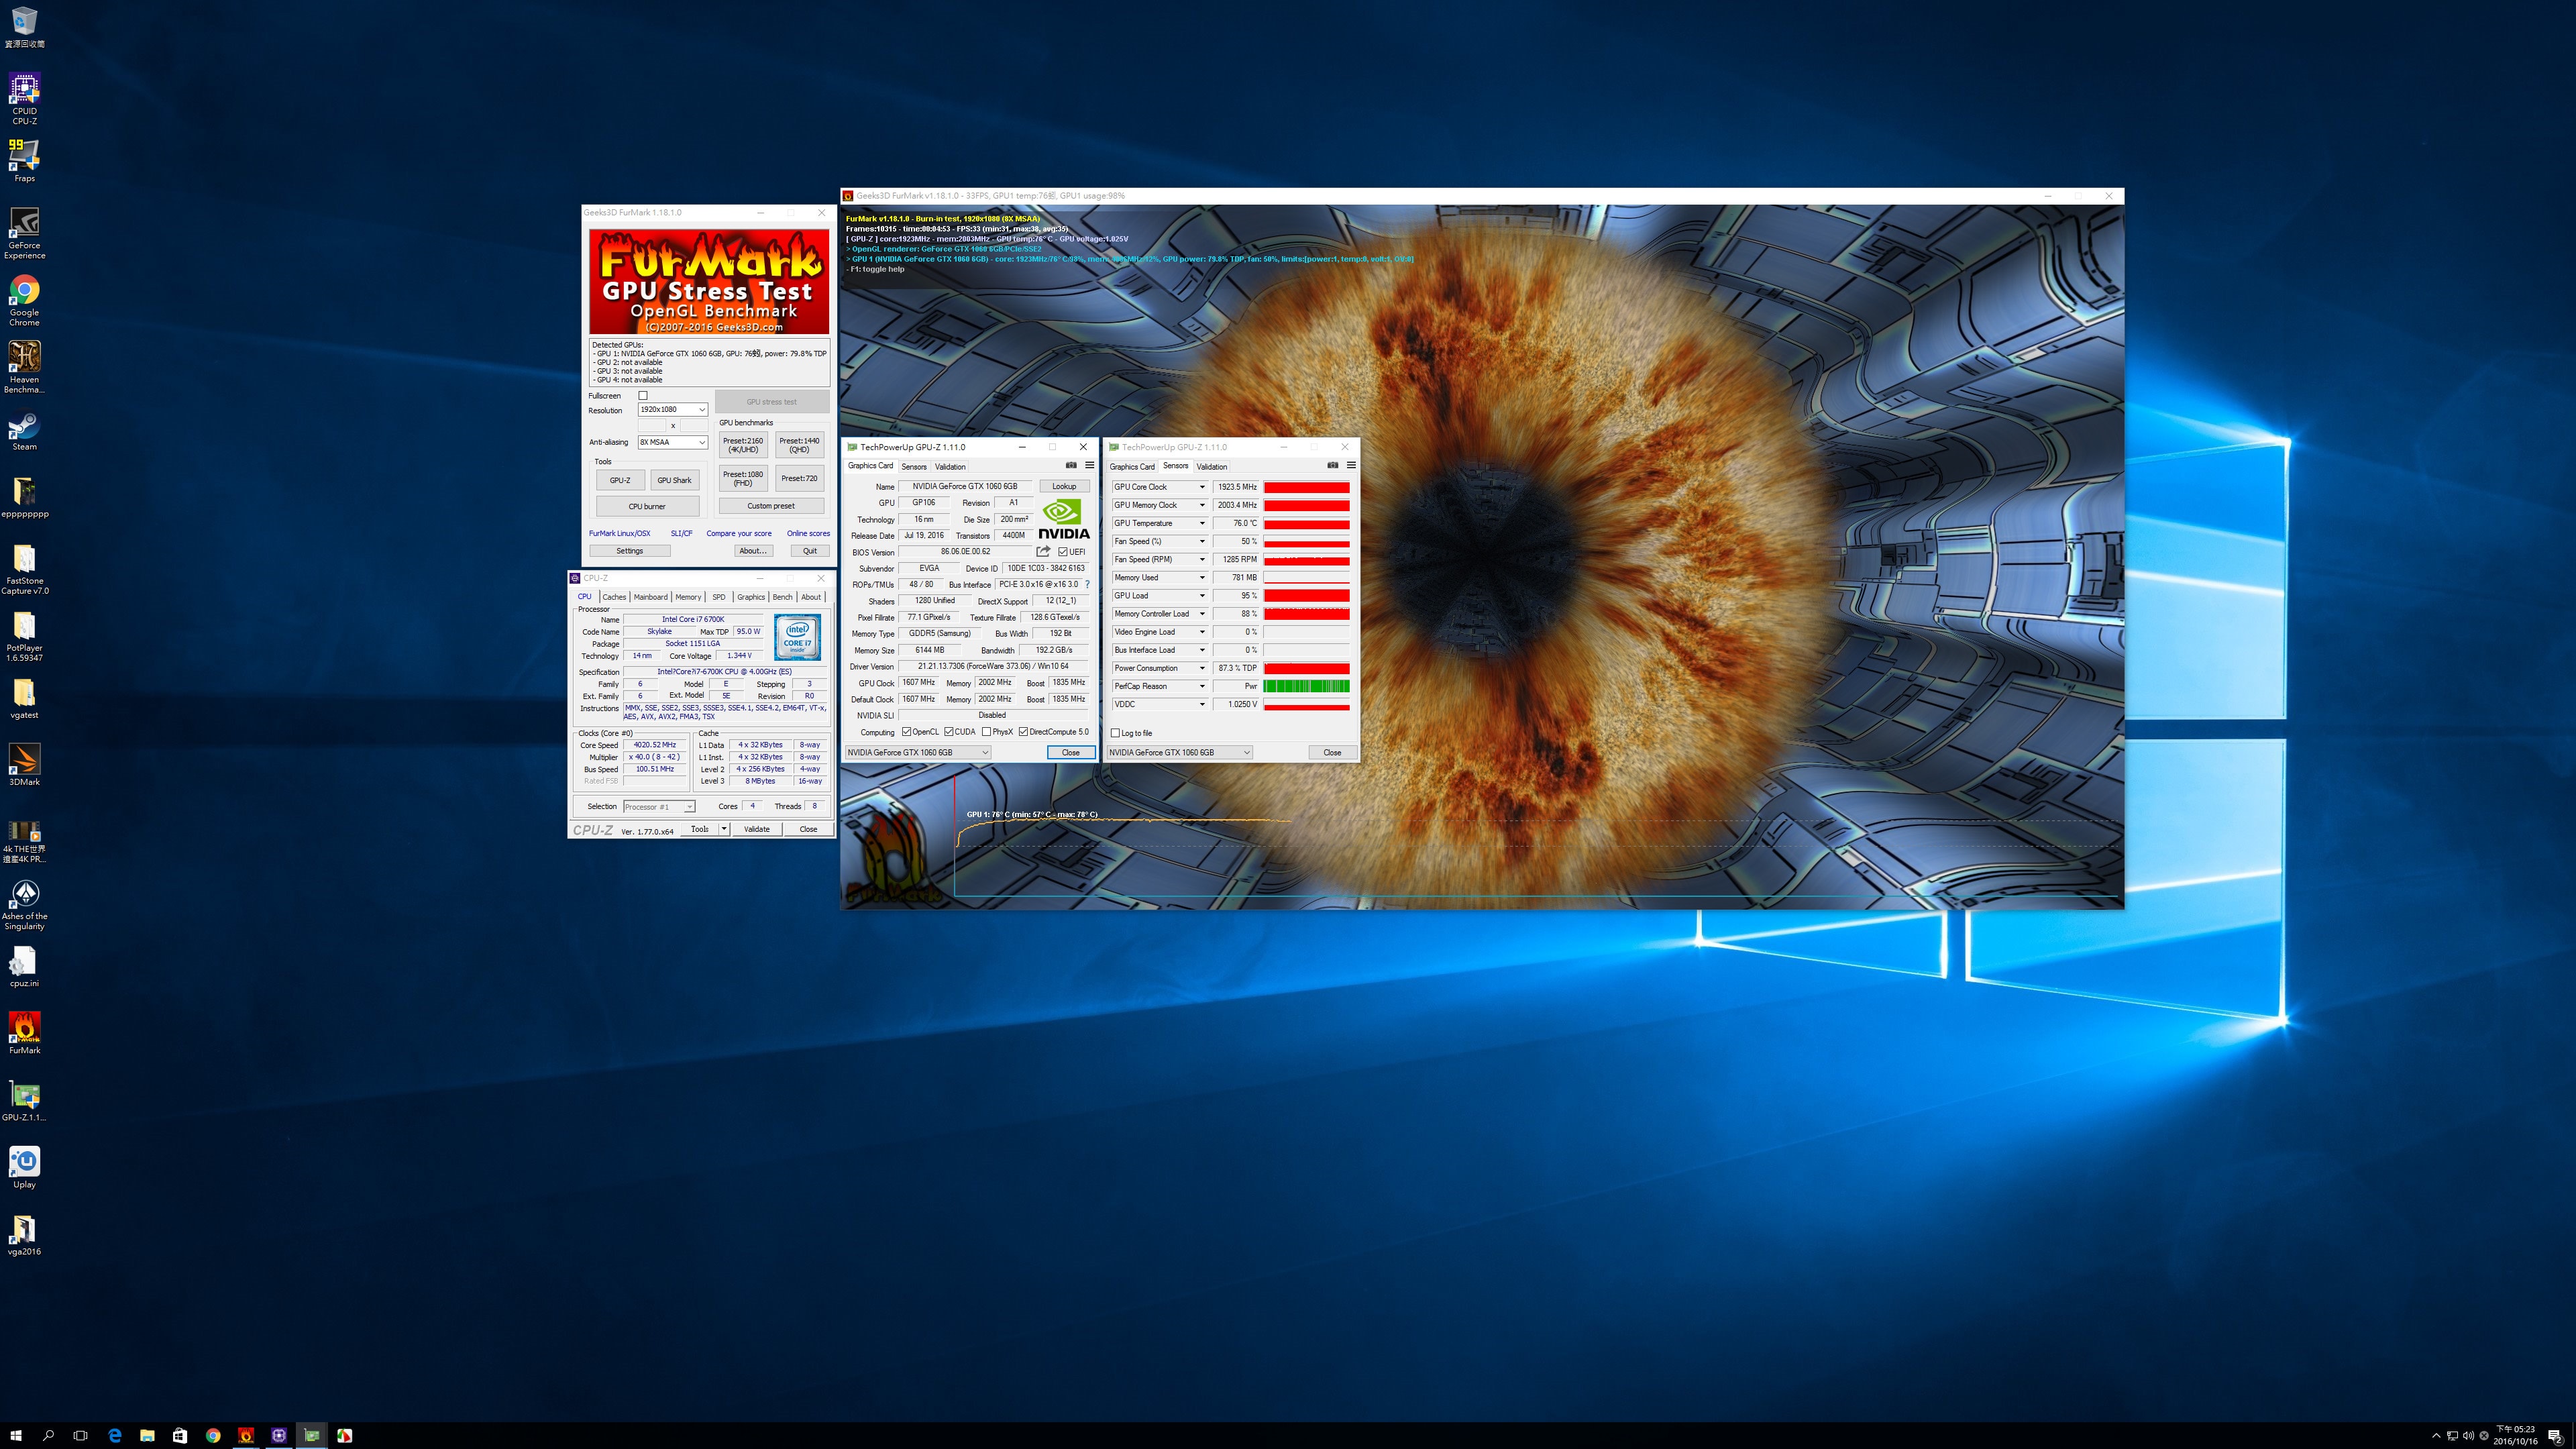Click the Lookup button in GPU-Z
Viewport: 2576px width, 1449px height.
(1064, 486)
